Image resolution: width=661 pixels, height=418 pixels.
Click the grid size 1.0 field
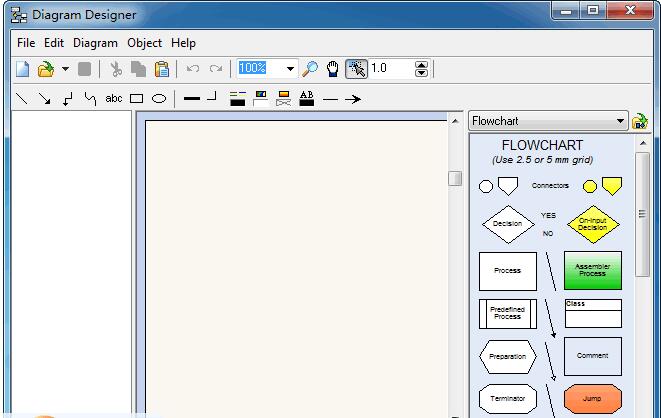[x=390, y=69]
